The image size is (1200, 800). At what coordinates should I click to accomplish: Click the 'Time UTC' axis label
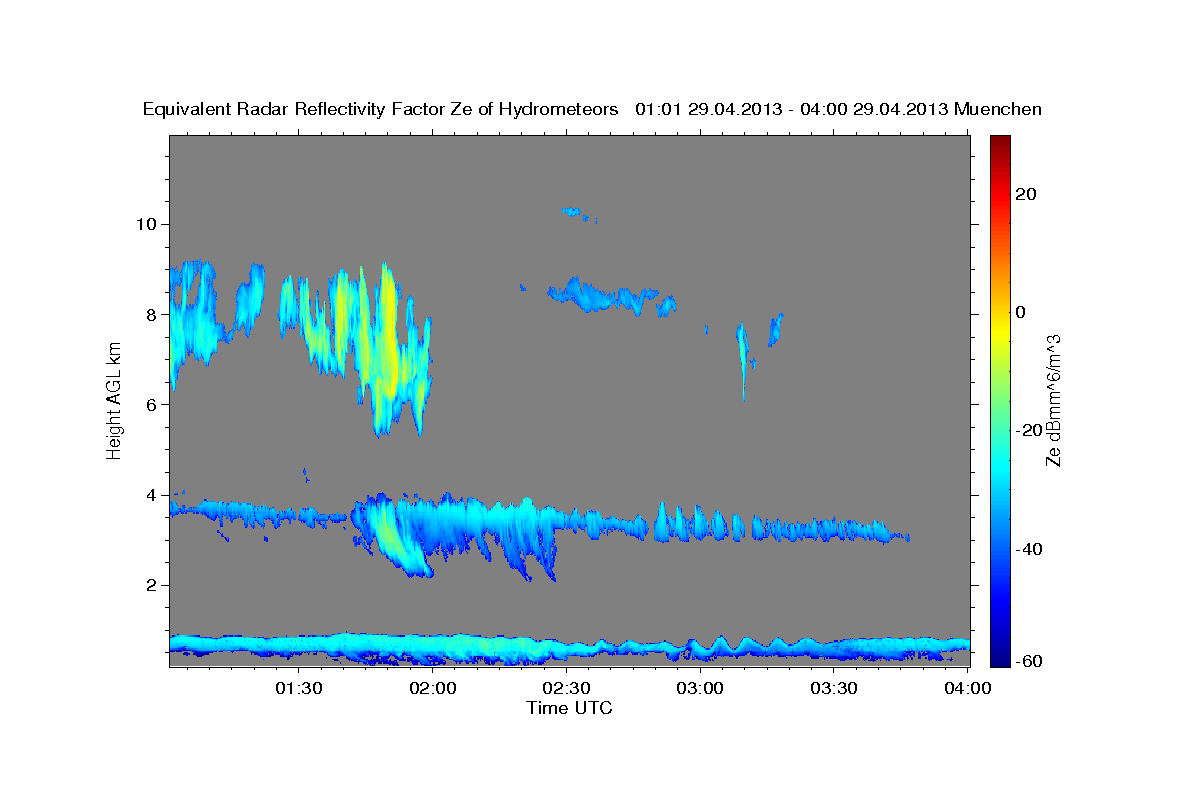[569, 708]
